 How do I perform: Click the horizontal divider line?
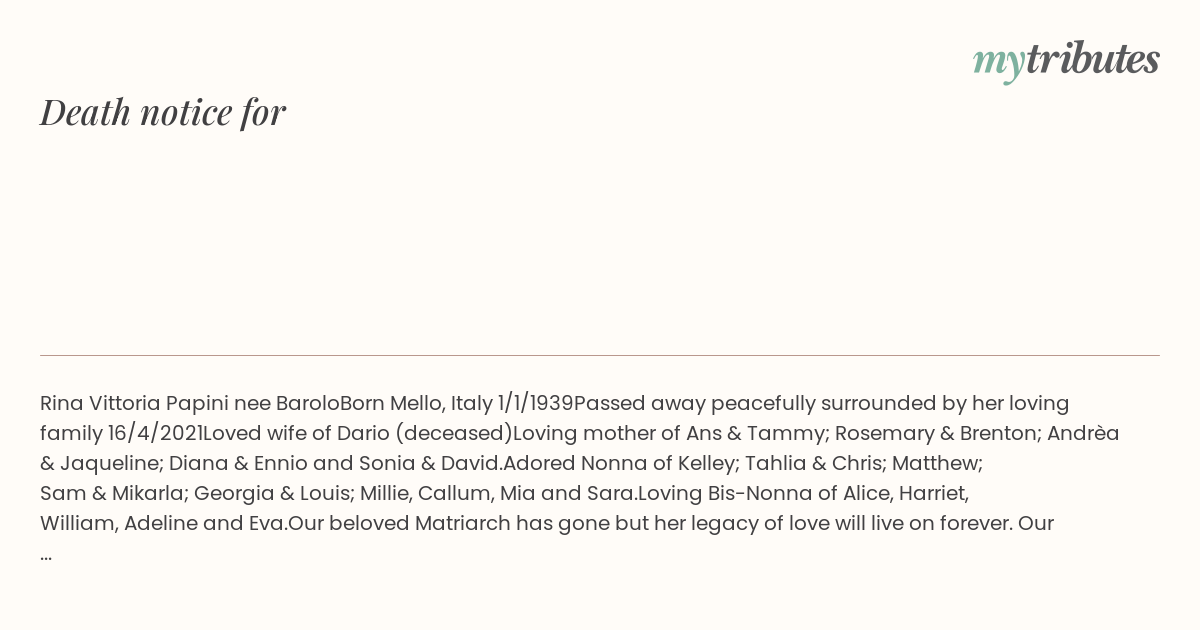pyautogui.click(x=600, y=355)
